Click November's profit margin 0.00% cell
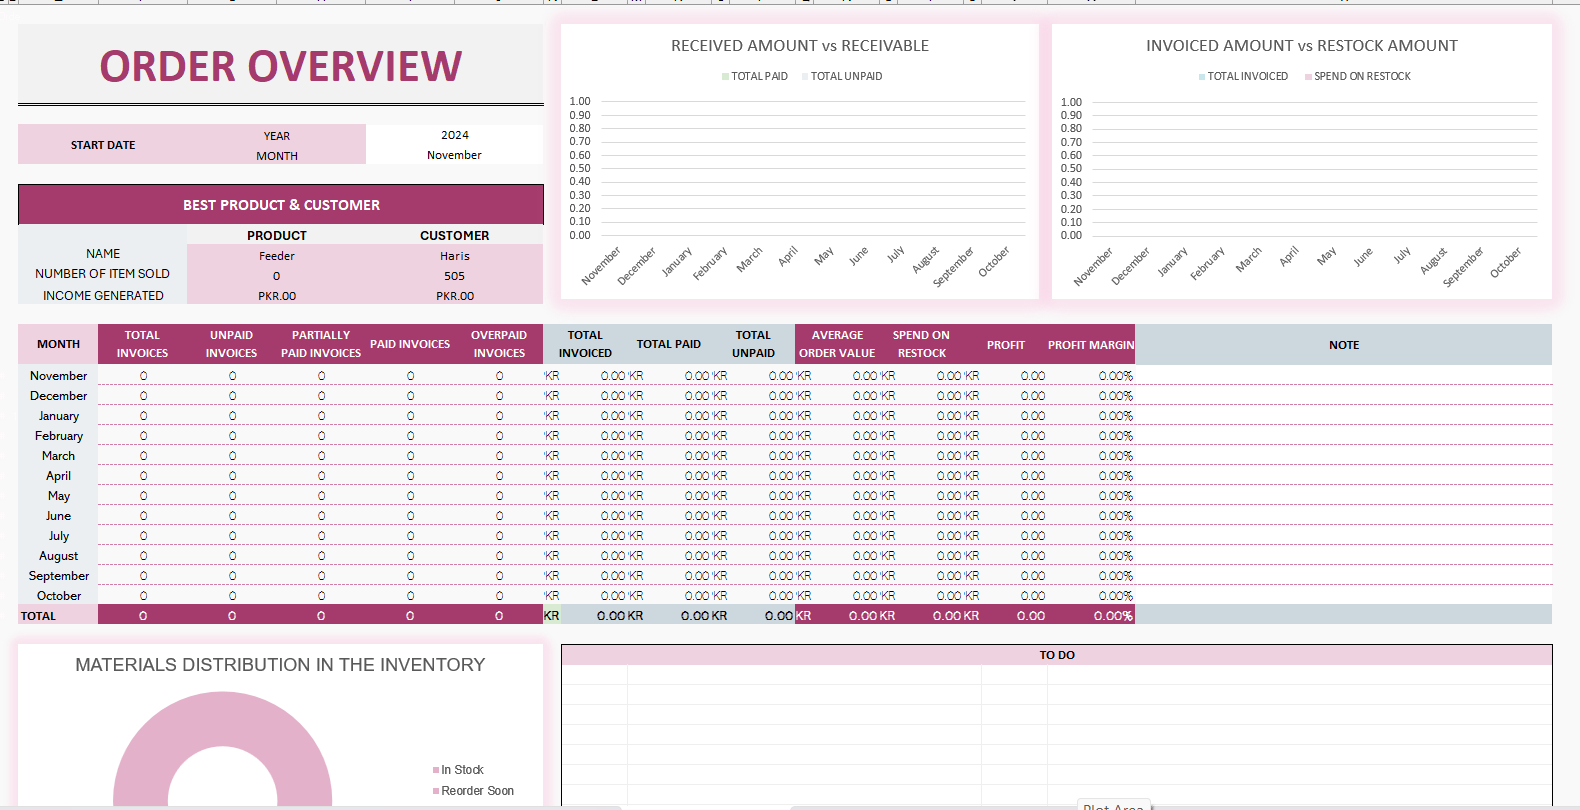The width and height of the screenshot is (1580, 810). [x=1091, y=376]
